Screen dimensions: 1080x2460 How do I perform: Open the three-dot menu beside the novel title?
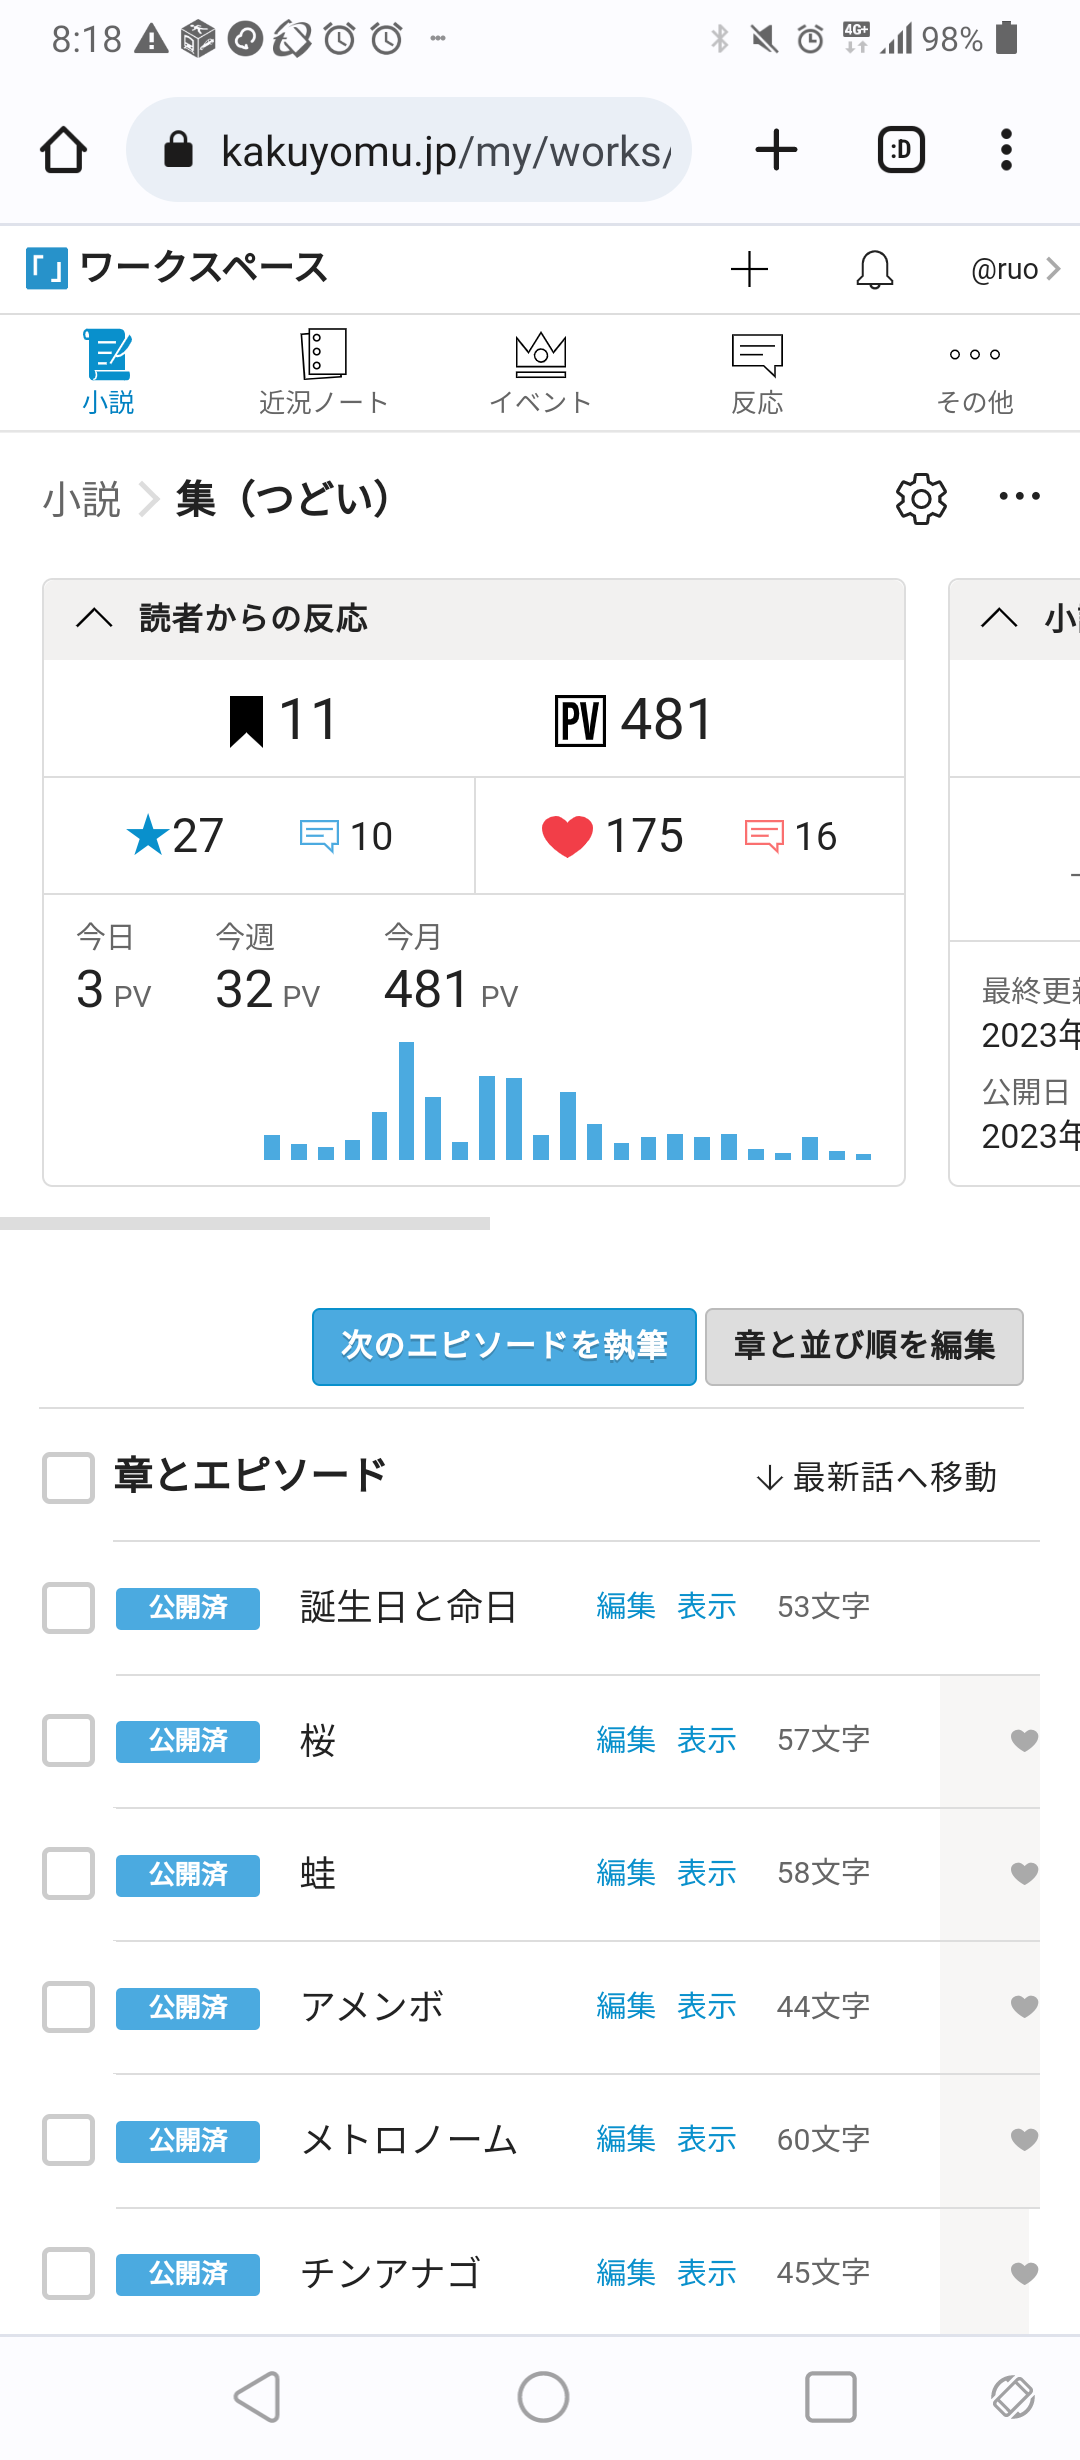(1019, 497)
